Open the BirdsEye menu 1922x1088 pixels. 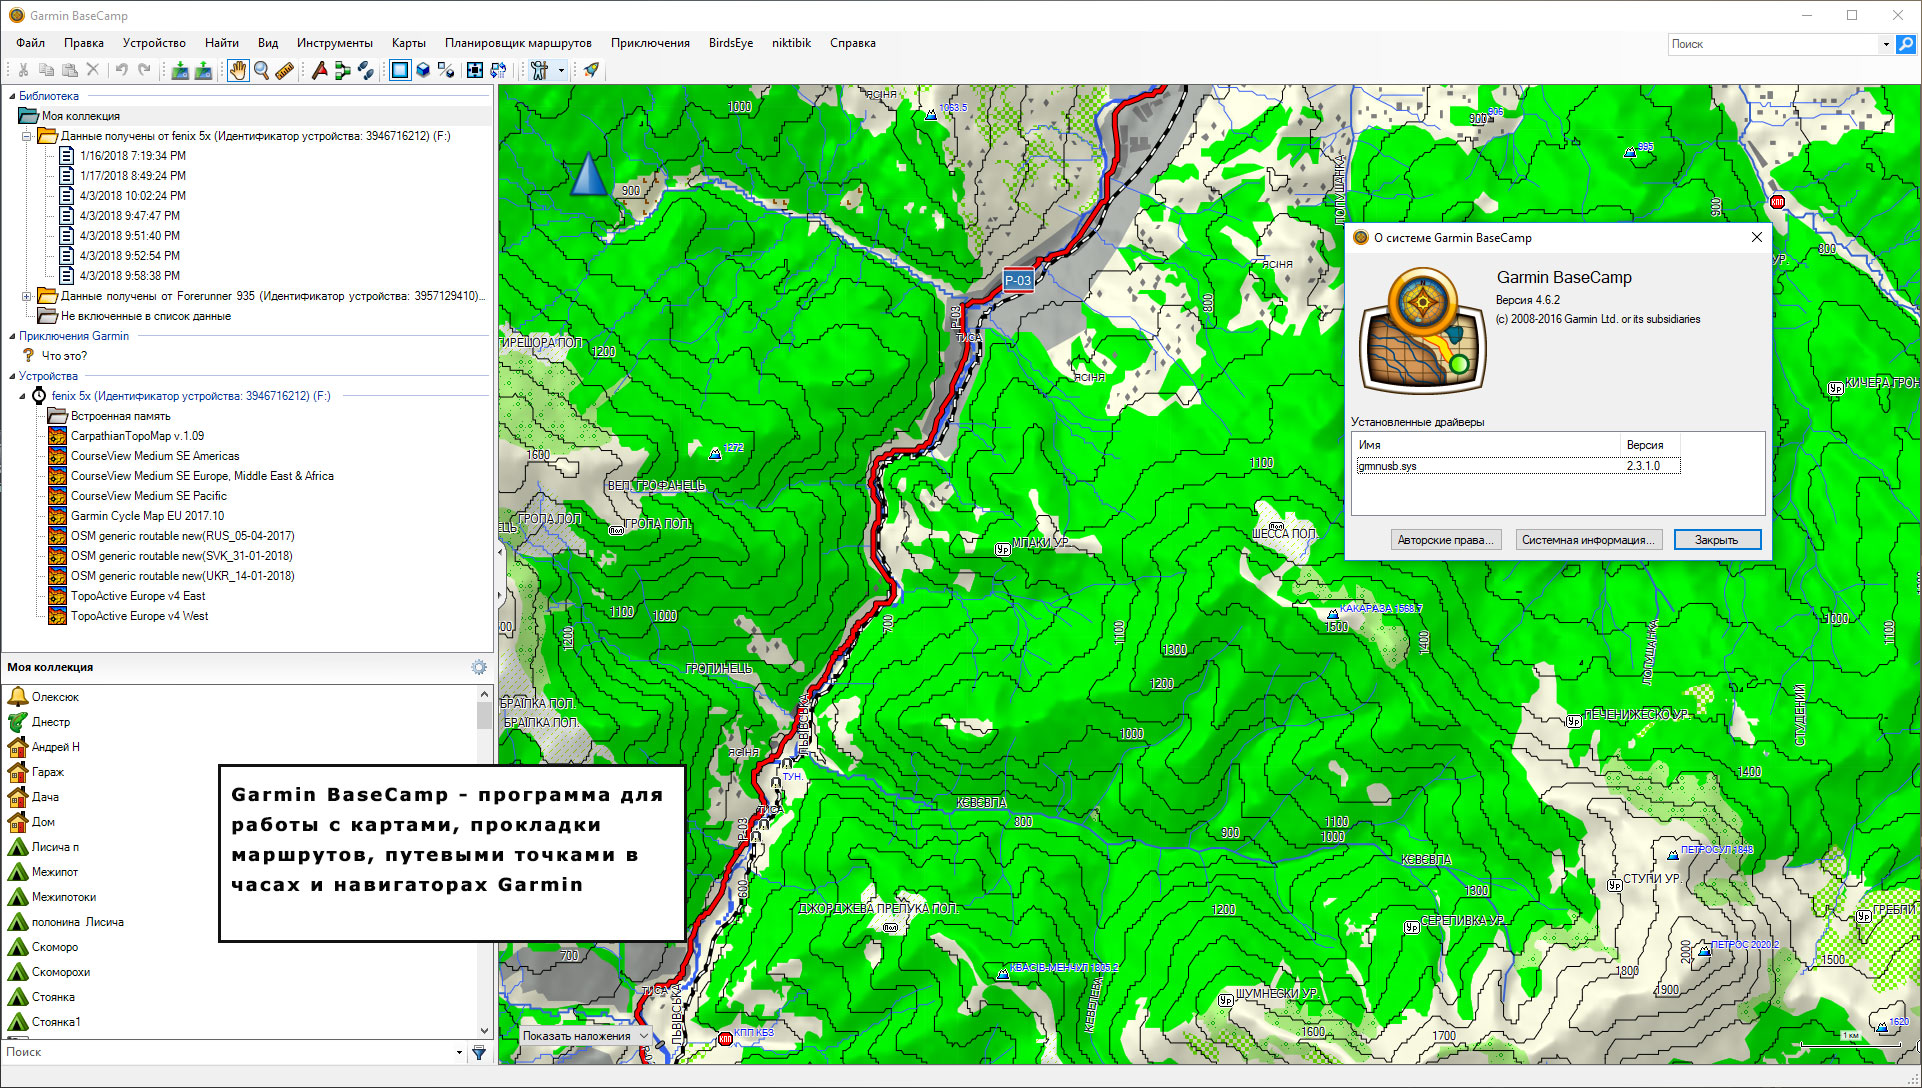(x=730, y=43)
